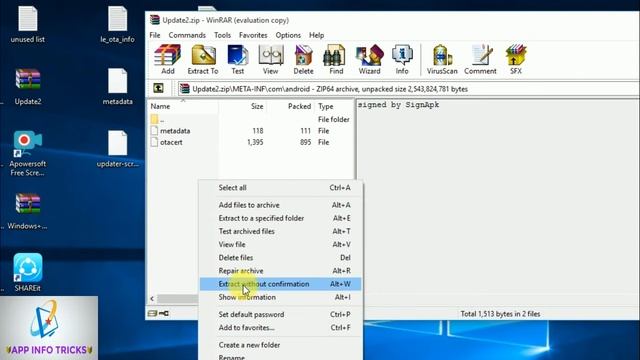Open the File menu

(x=155, y=35)
